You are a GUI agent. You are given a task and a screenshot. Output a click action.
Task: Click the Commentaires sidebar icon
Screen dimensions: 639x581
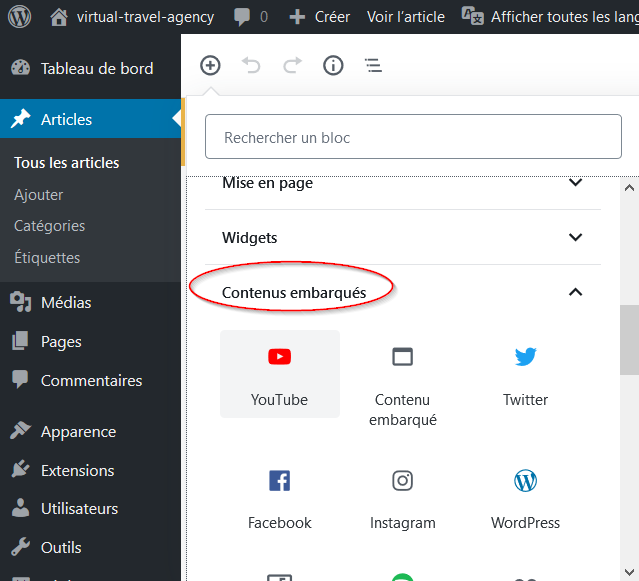[20, 379]
